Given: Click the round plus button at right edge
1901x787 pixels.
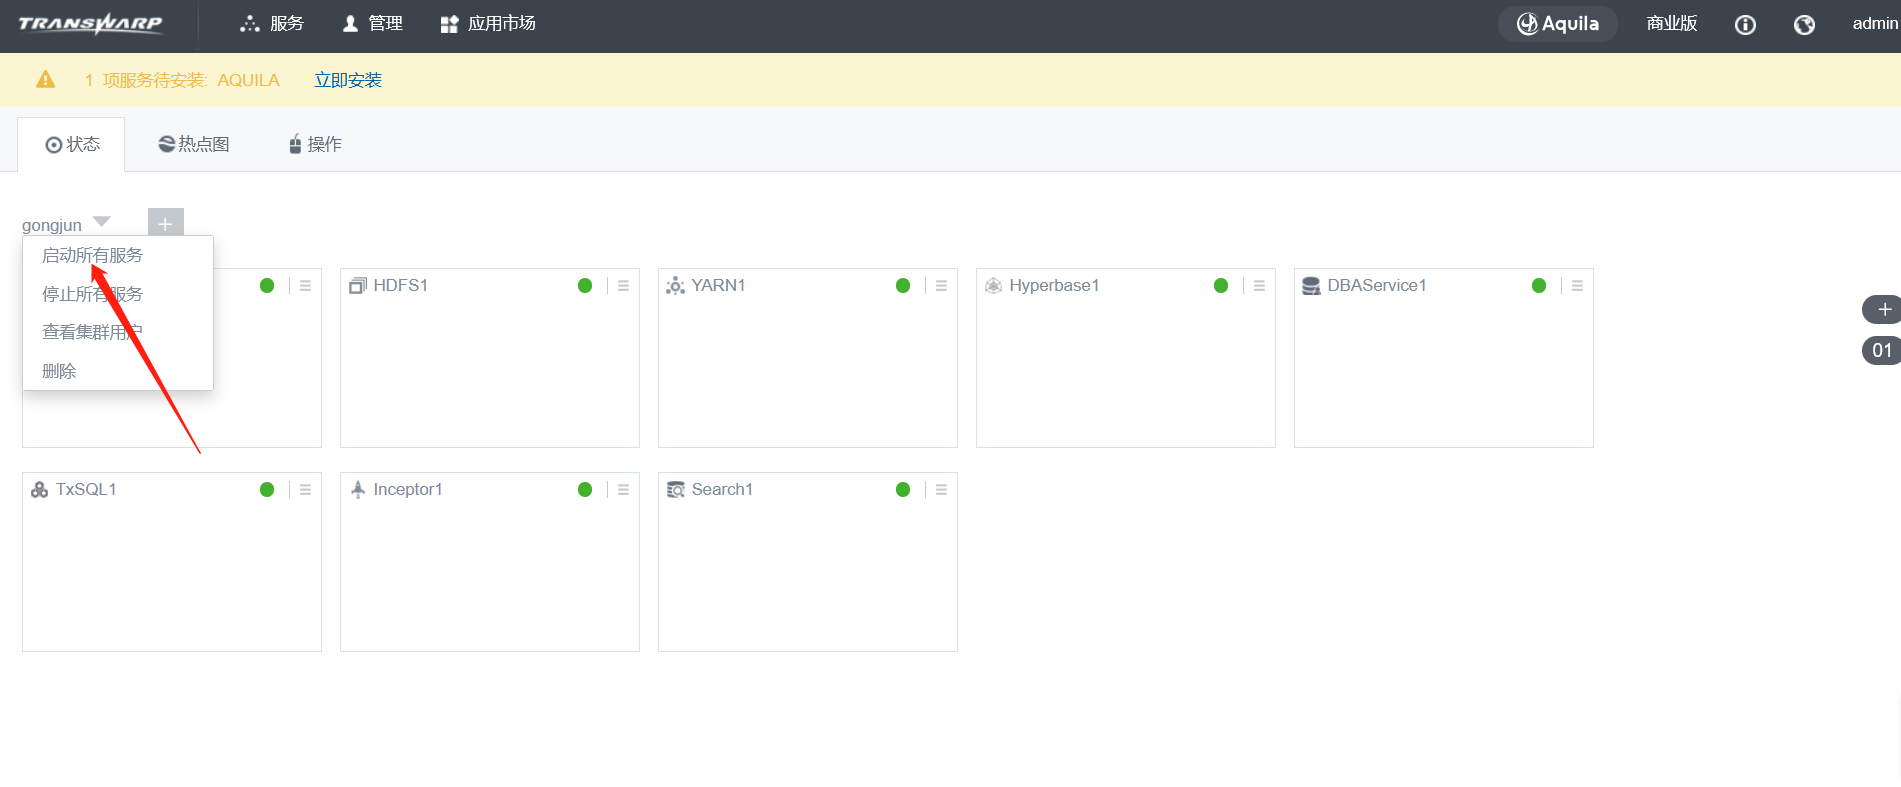Looking at the screenshot, I should 1883,310.
